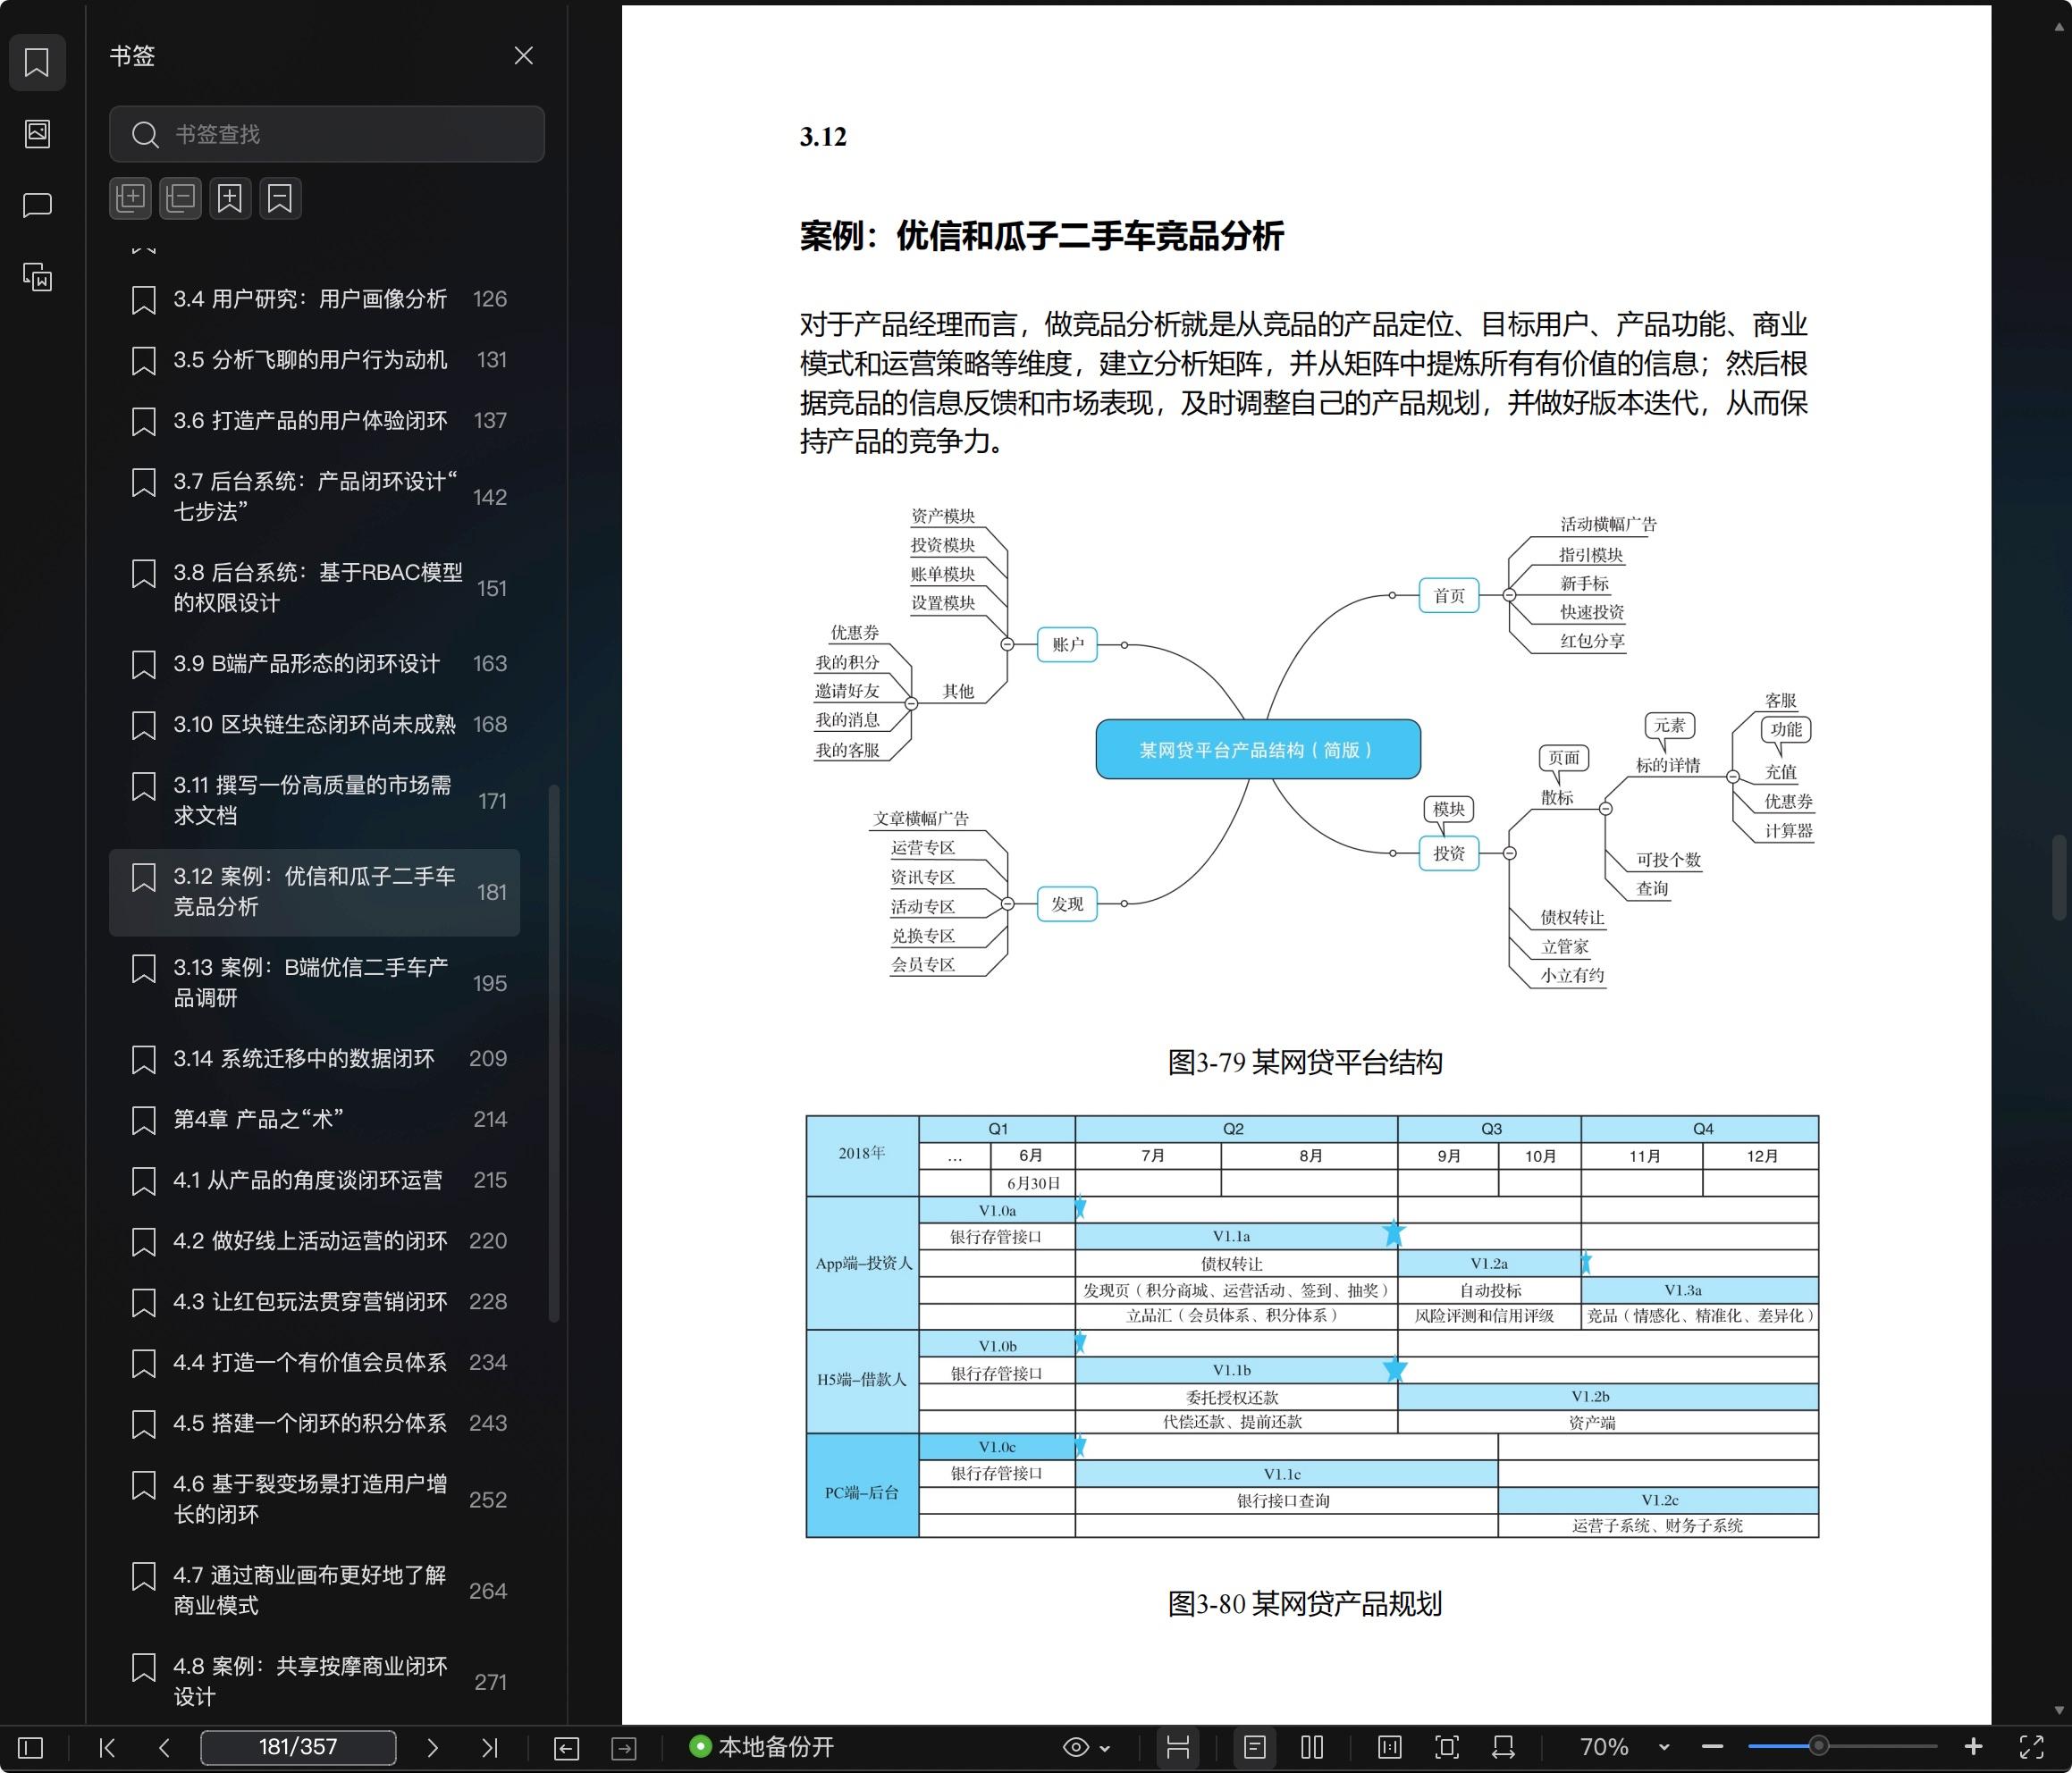Zoom out with minus button

pyautogui.click(x=1712, y=1748)
